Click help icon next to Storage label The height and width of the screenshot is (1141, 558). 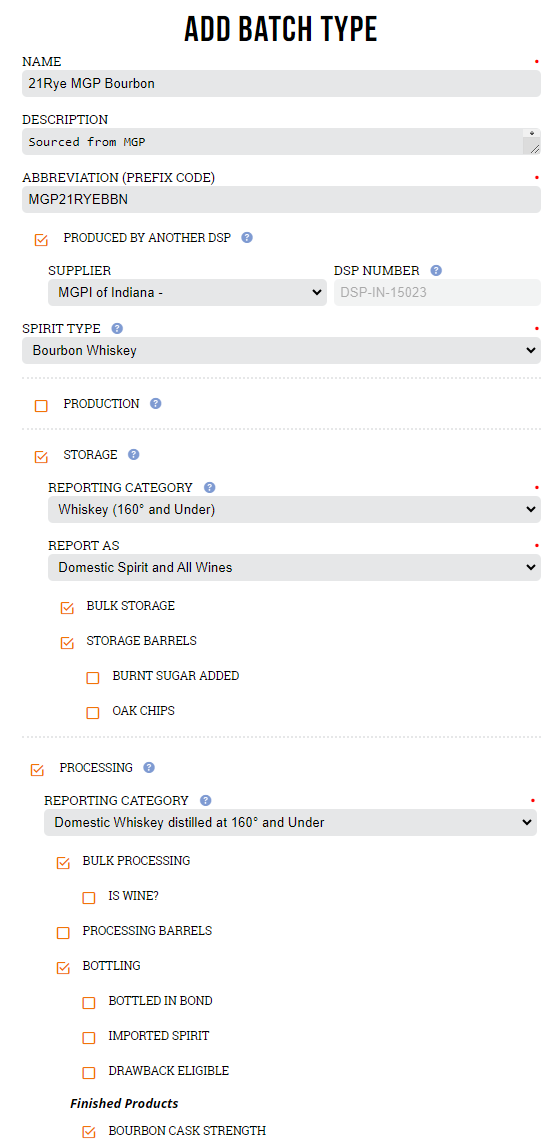click(133, 454)
